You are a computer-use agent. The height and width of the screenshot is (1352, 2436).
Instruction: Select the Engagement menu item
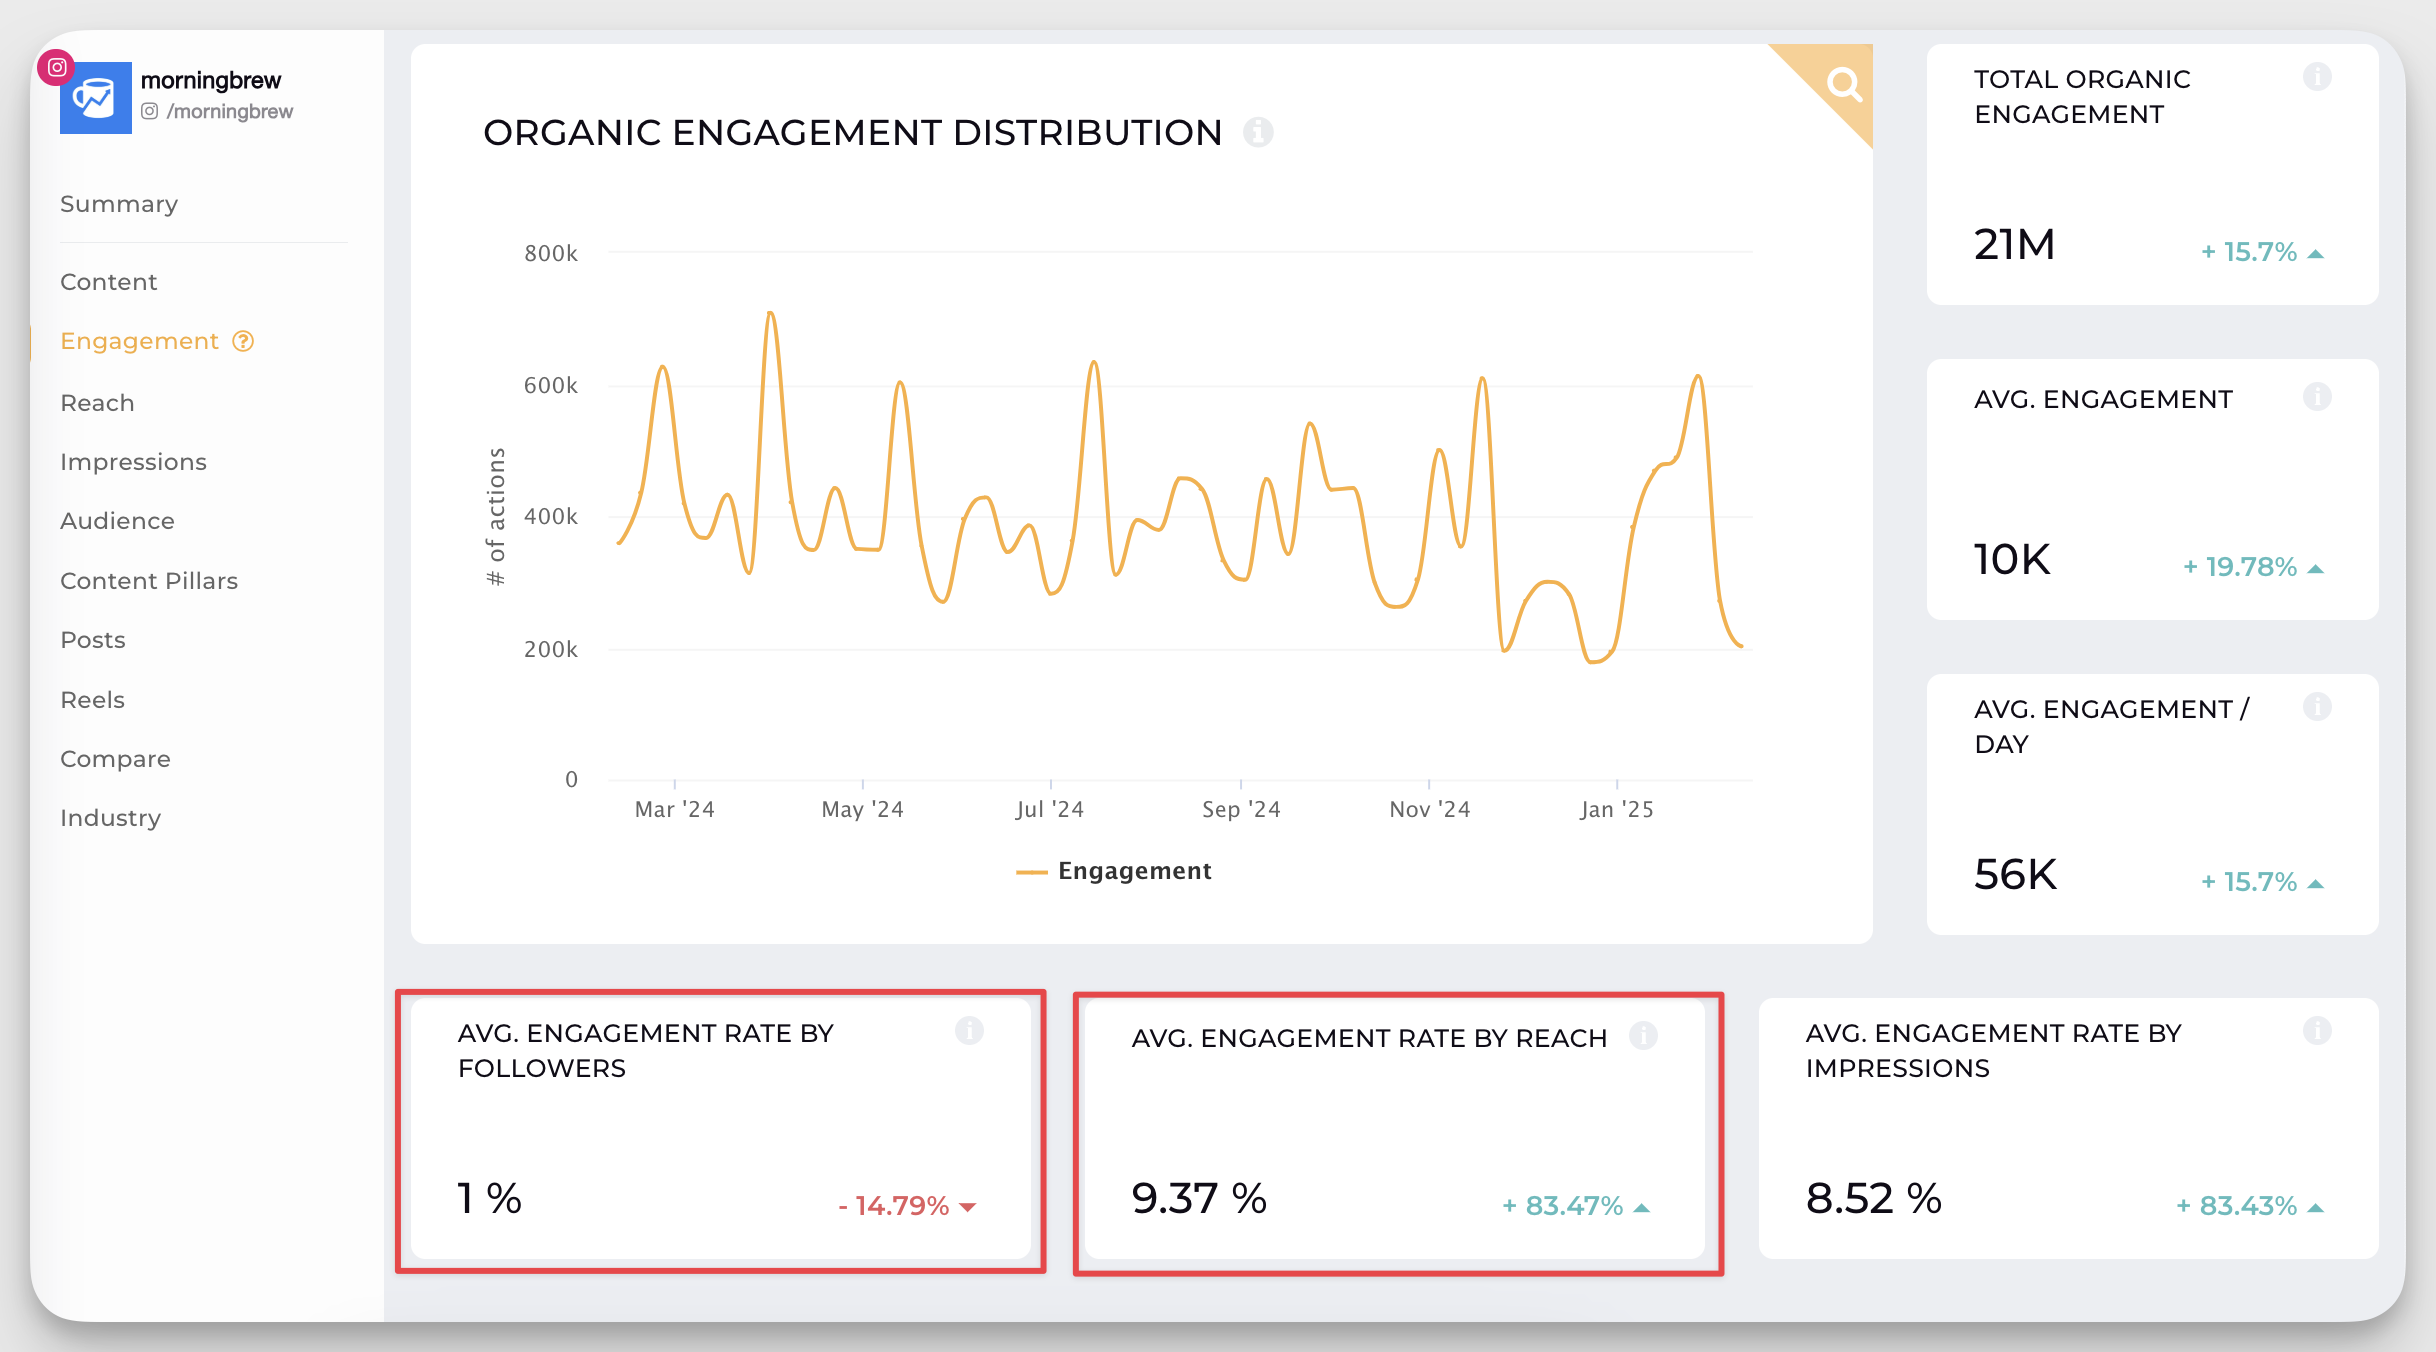click(139, 341)
